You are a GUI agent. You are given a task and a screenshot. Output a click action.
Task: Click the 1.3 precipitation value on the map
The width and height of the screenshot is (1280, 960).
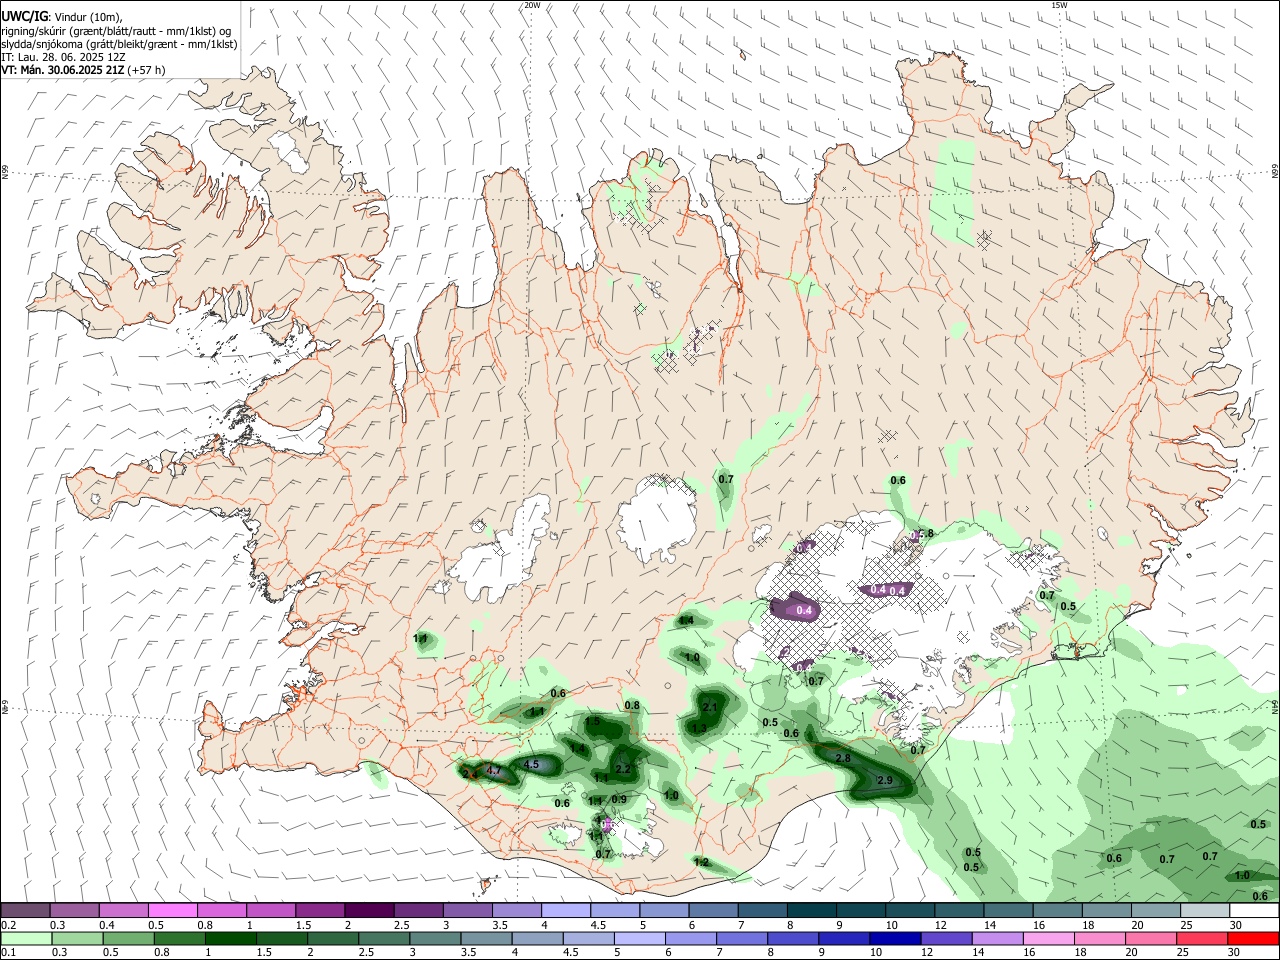pyautogui.click(x=700, y=728)
